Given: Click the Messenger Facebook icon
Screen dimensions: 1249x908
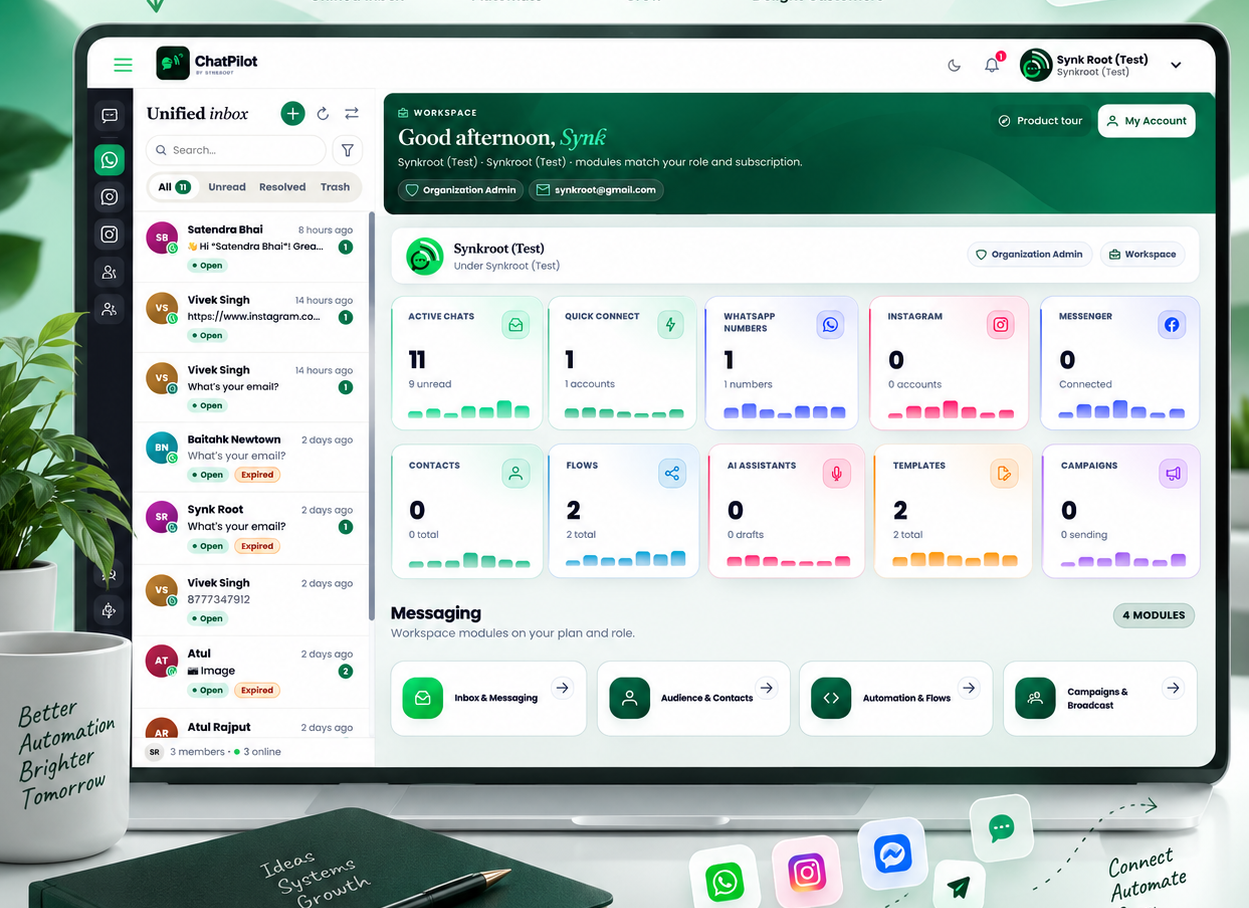Looking at the screenshot, I should tap(1172, 324).
